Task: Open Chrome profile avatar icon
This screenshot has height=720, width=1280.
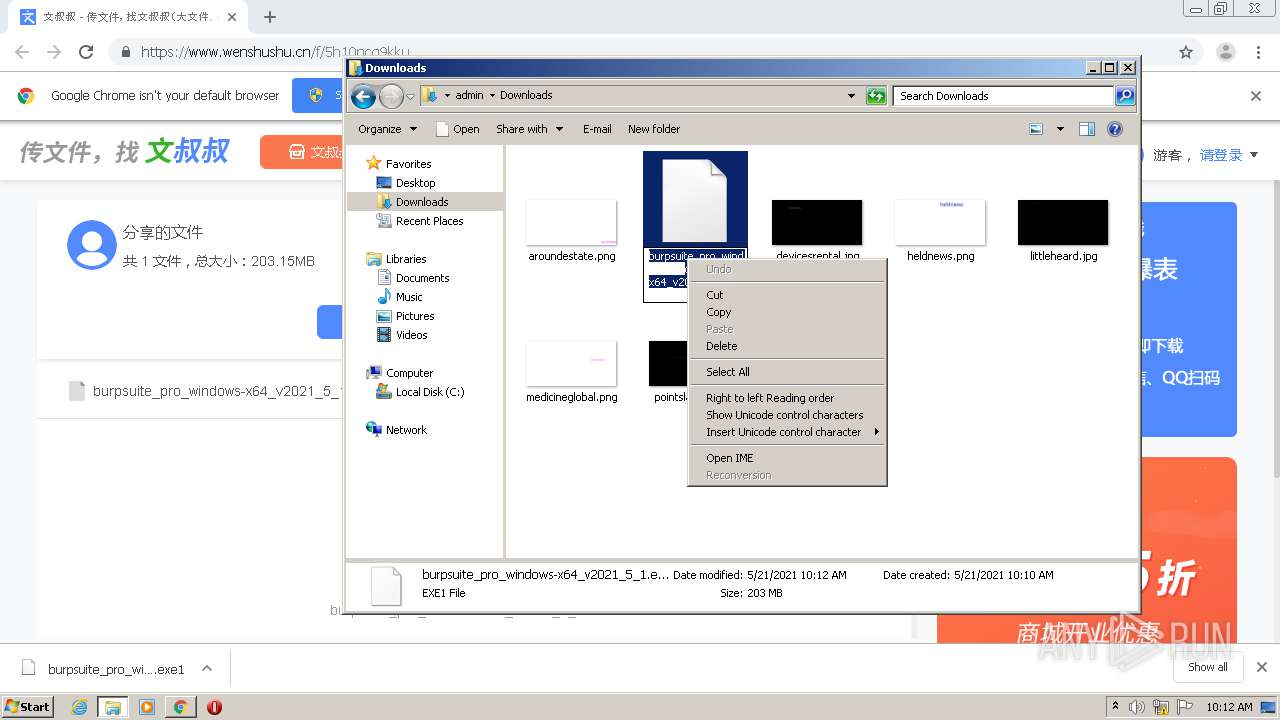Action: point(1226,52)
